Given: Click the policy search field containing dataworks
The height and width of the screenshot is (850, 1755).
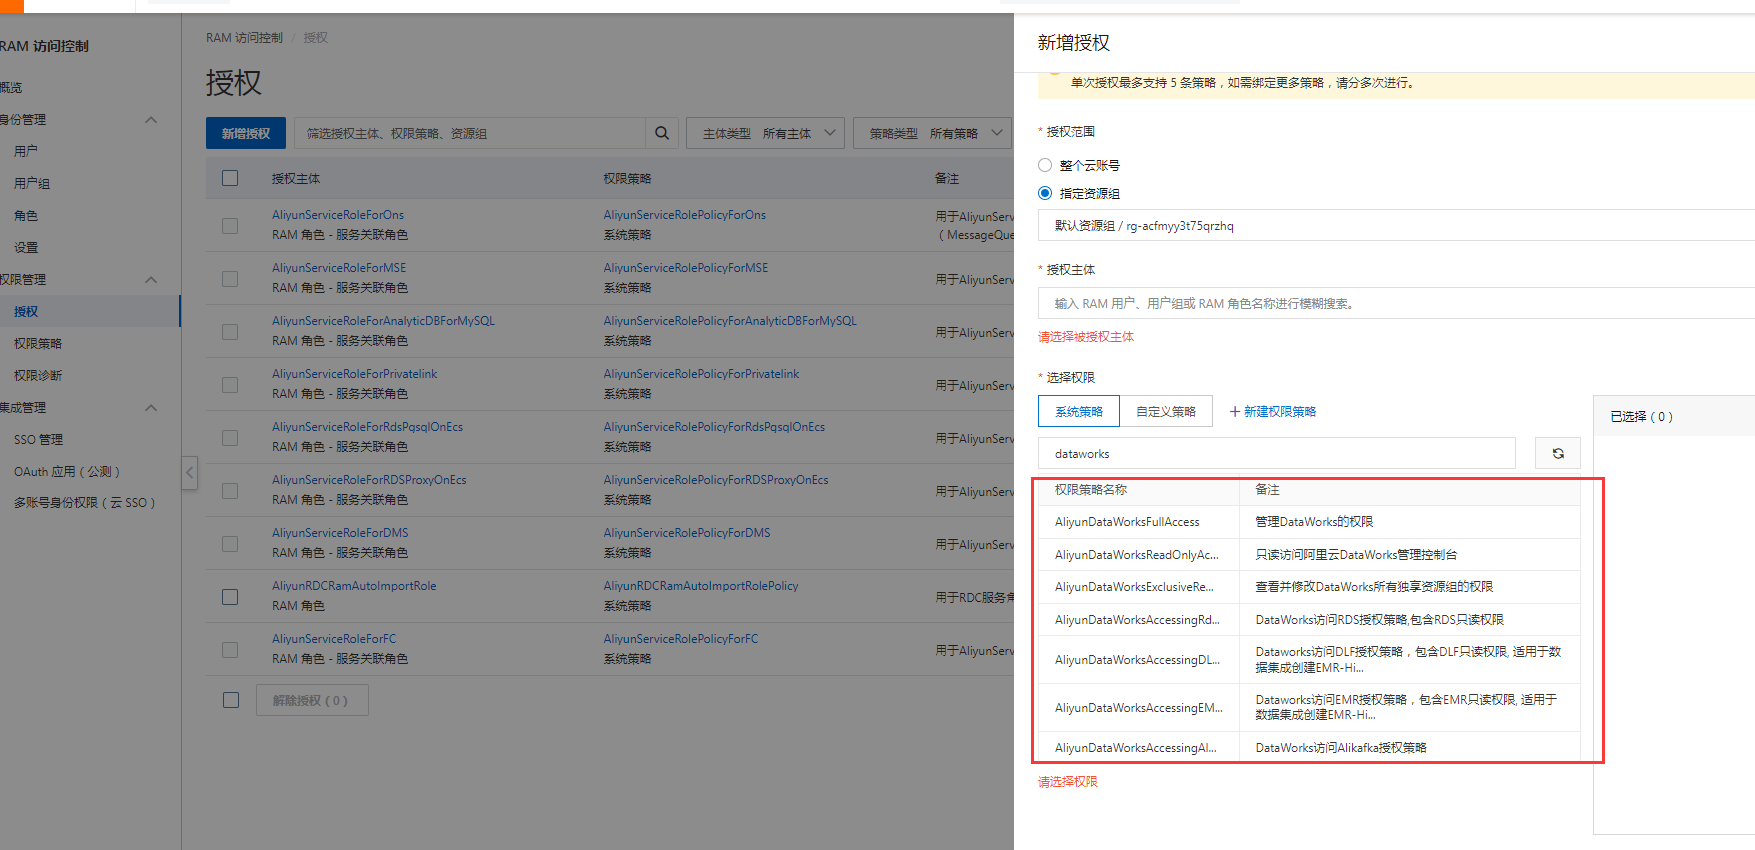Looking at the screenshot, I should click(x=1277, y=453).
